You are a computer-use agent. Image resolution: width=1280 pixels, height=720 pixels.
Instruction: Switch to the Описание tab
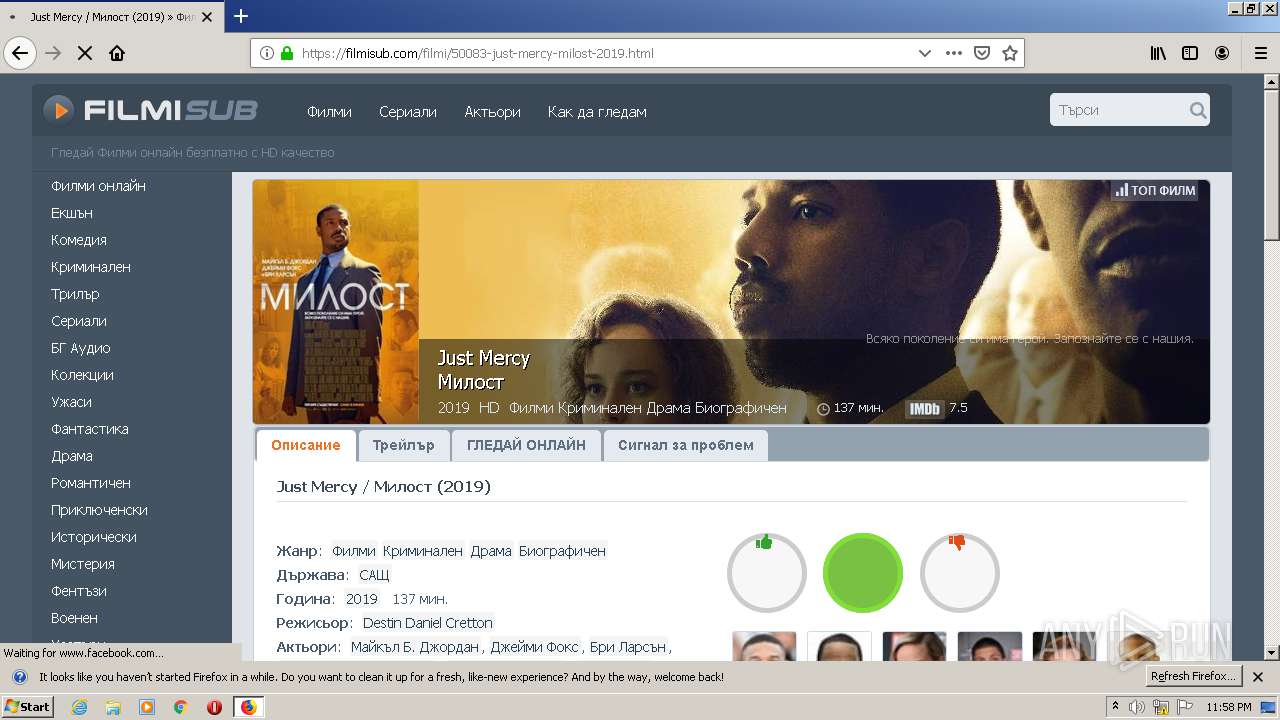click(x=306, y=445)
